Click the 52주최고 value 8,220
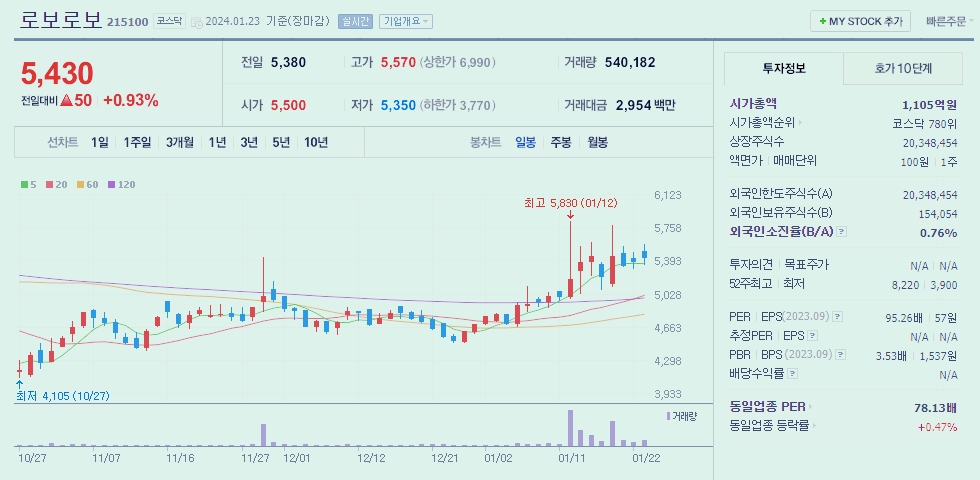 tap(905, 284)
